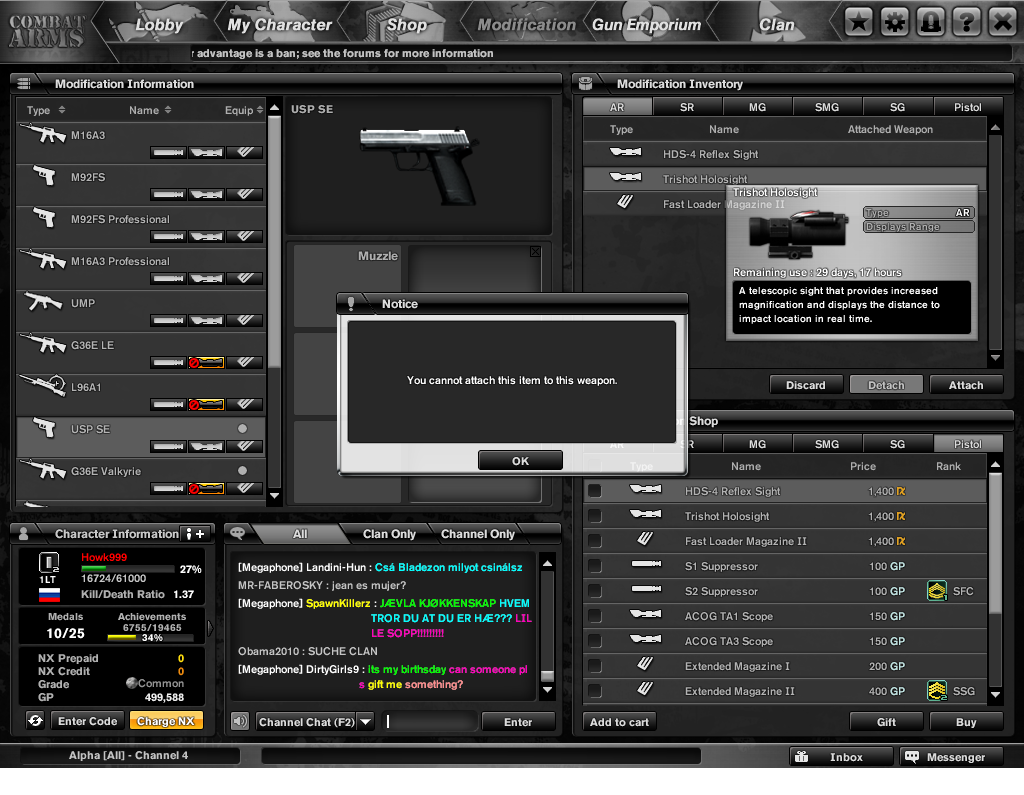1024x795 pixels.
Task: Click chat window scroll up arrow
Action: [x=548, y=563]
